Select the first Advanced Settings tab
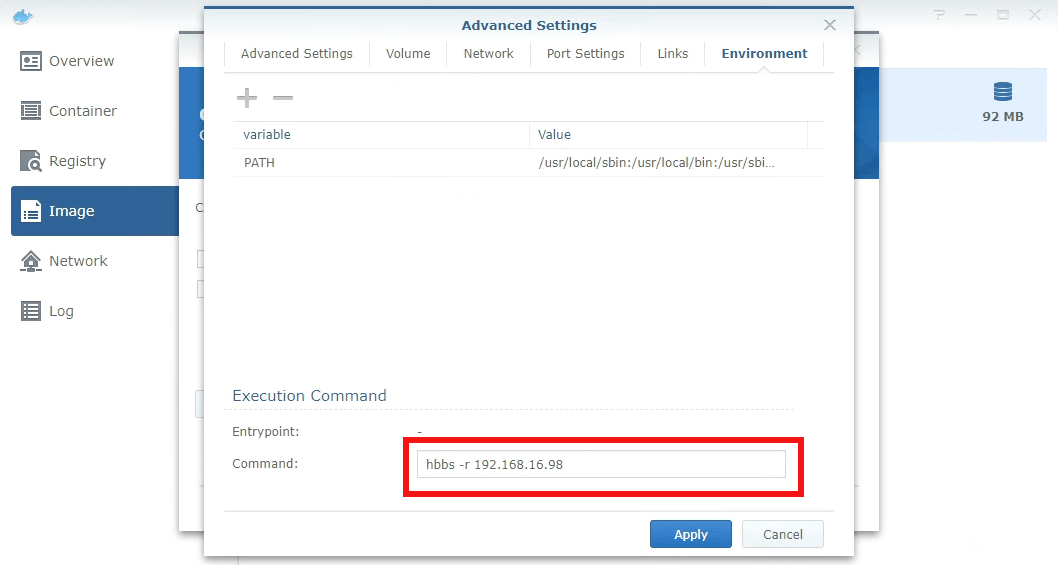This screenshot has width=1058, height=565. click(296, 54)
